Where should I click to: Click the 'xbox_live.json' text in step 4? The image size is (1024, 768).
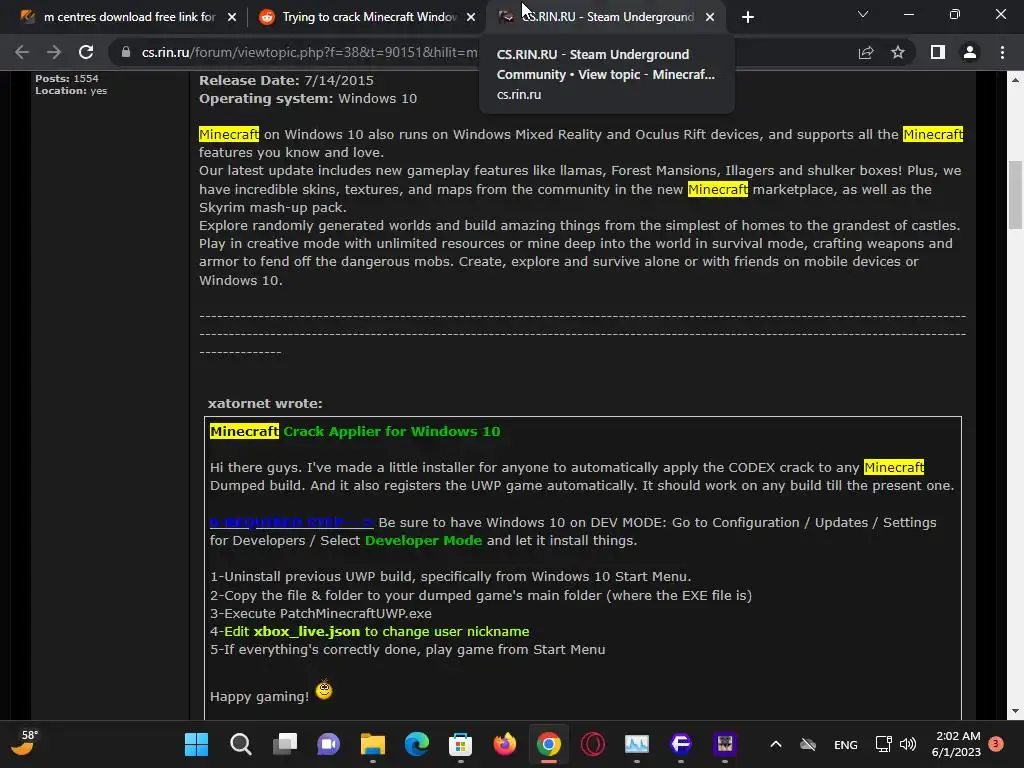click(x=306, y=632)
